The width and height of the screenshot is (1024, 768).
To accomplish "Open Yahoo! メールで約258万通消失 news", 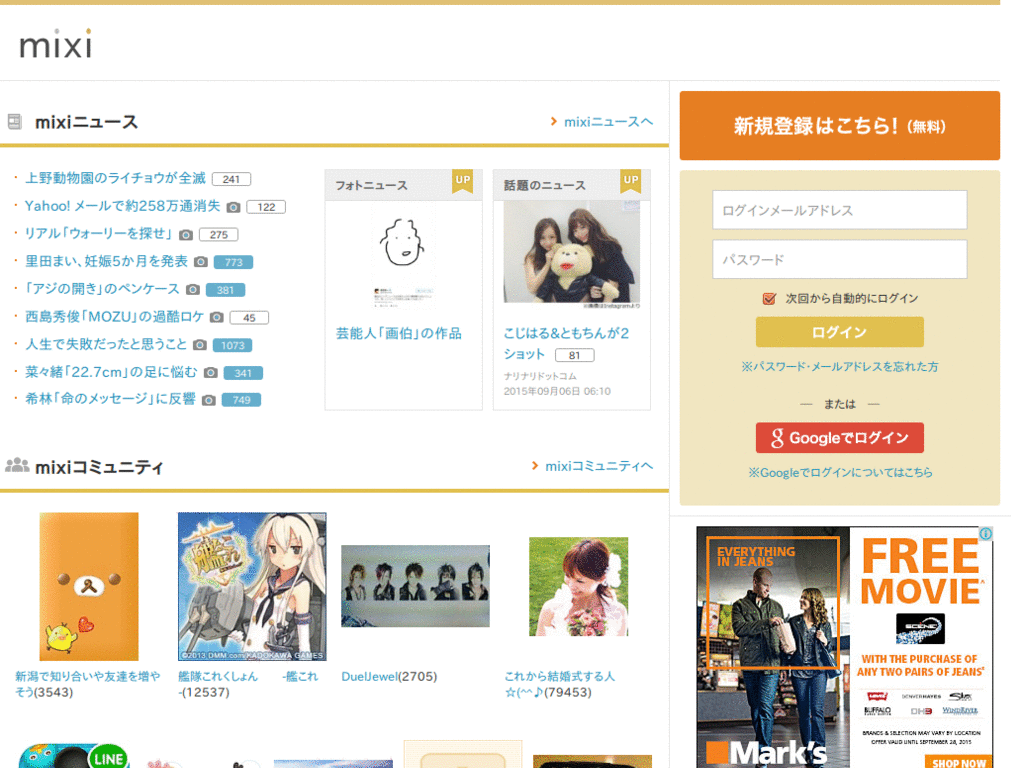I will [x=123, y=206].
